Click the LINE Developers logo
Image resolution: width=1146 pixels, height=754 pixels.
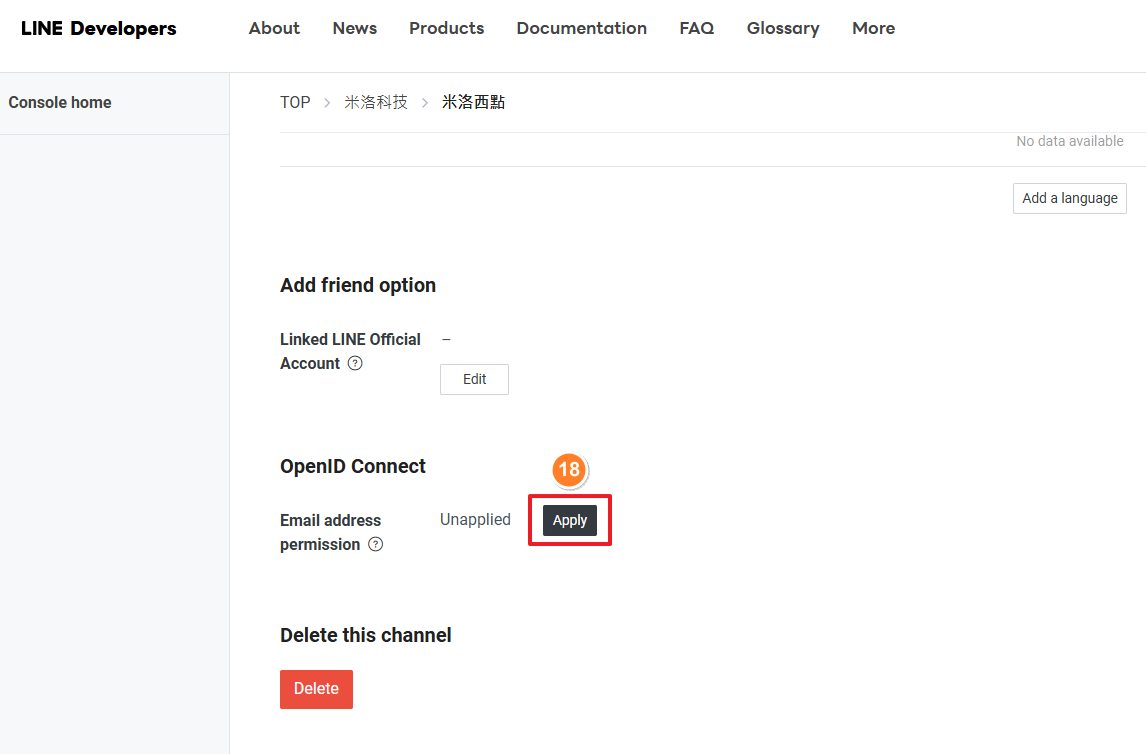tap(98, 29)
